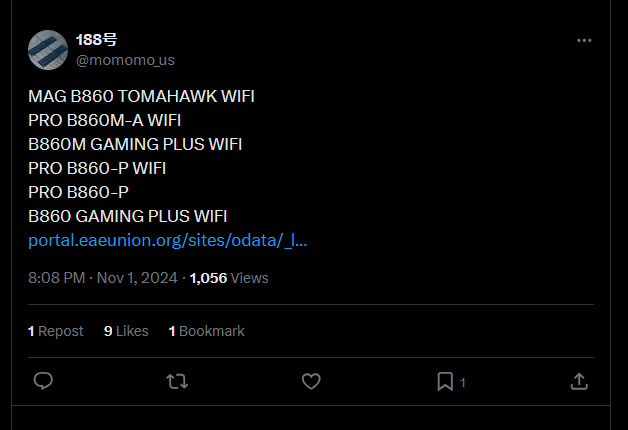
Task: Open the 1 Bookmark count
Action: (x=206, y=331)
